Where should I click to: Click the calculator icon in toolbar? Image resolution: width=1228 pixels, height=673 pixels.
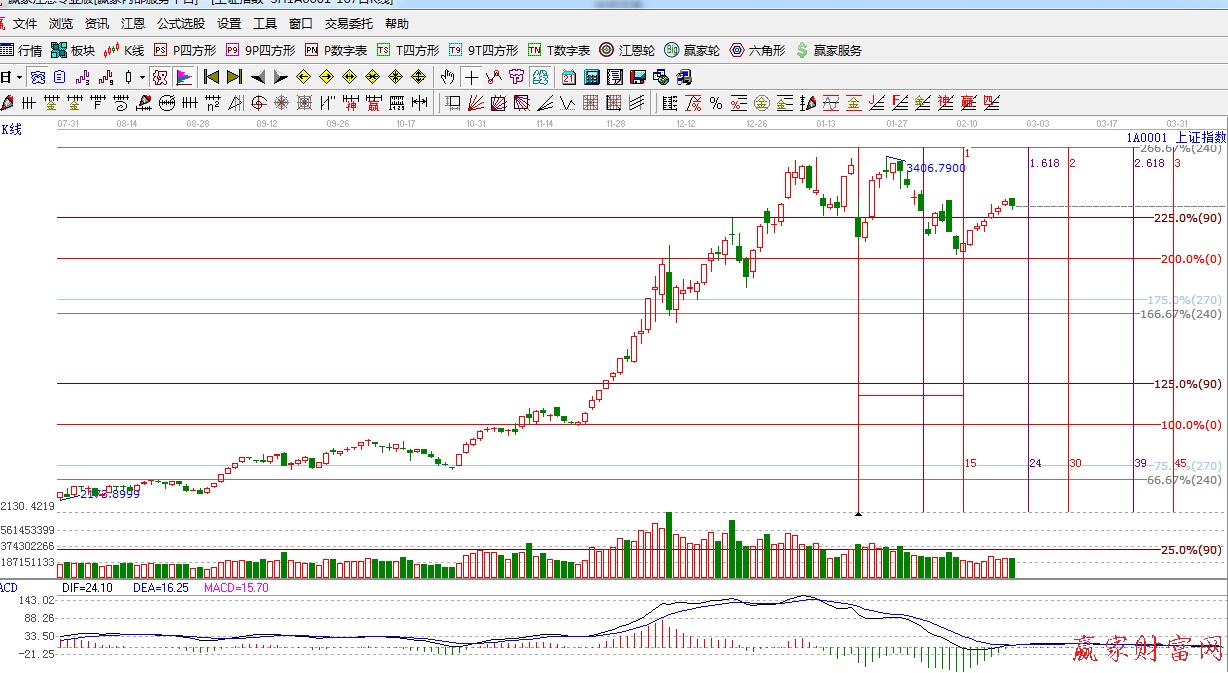coord(591,77)
